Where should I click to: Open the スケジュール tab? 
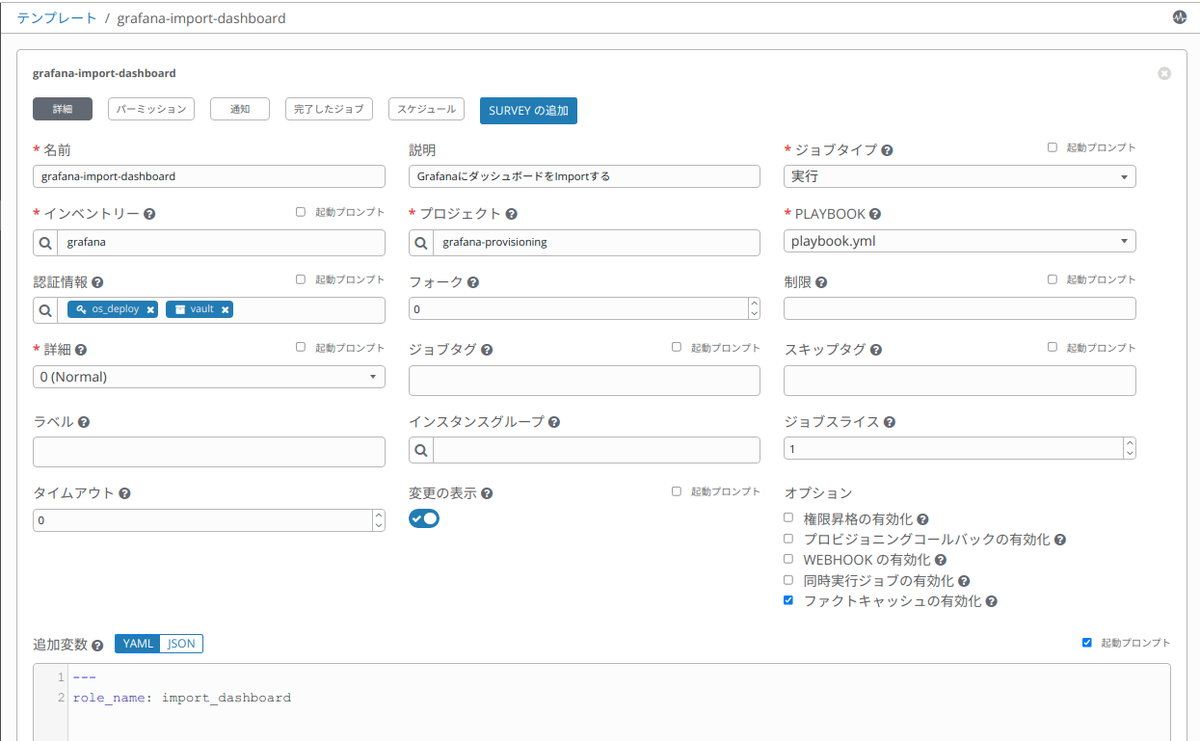click(x=426, y=109)
